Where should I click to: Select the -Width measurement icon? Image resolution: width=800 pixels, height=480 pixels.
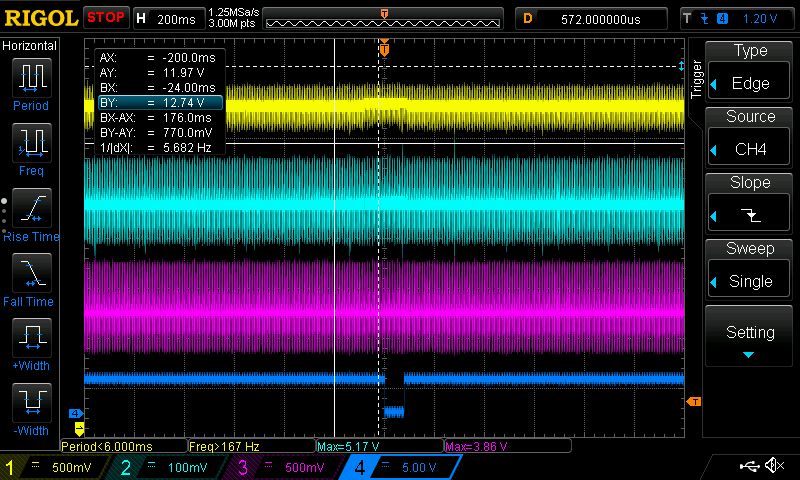pyautogui.click(x=32, y=402)
